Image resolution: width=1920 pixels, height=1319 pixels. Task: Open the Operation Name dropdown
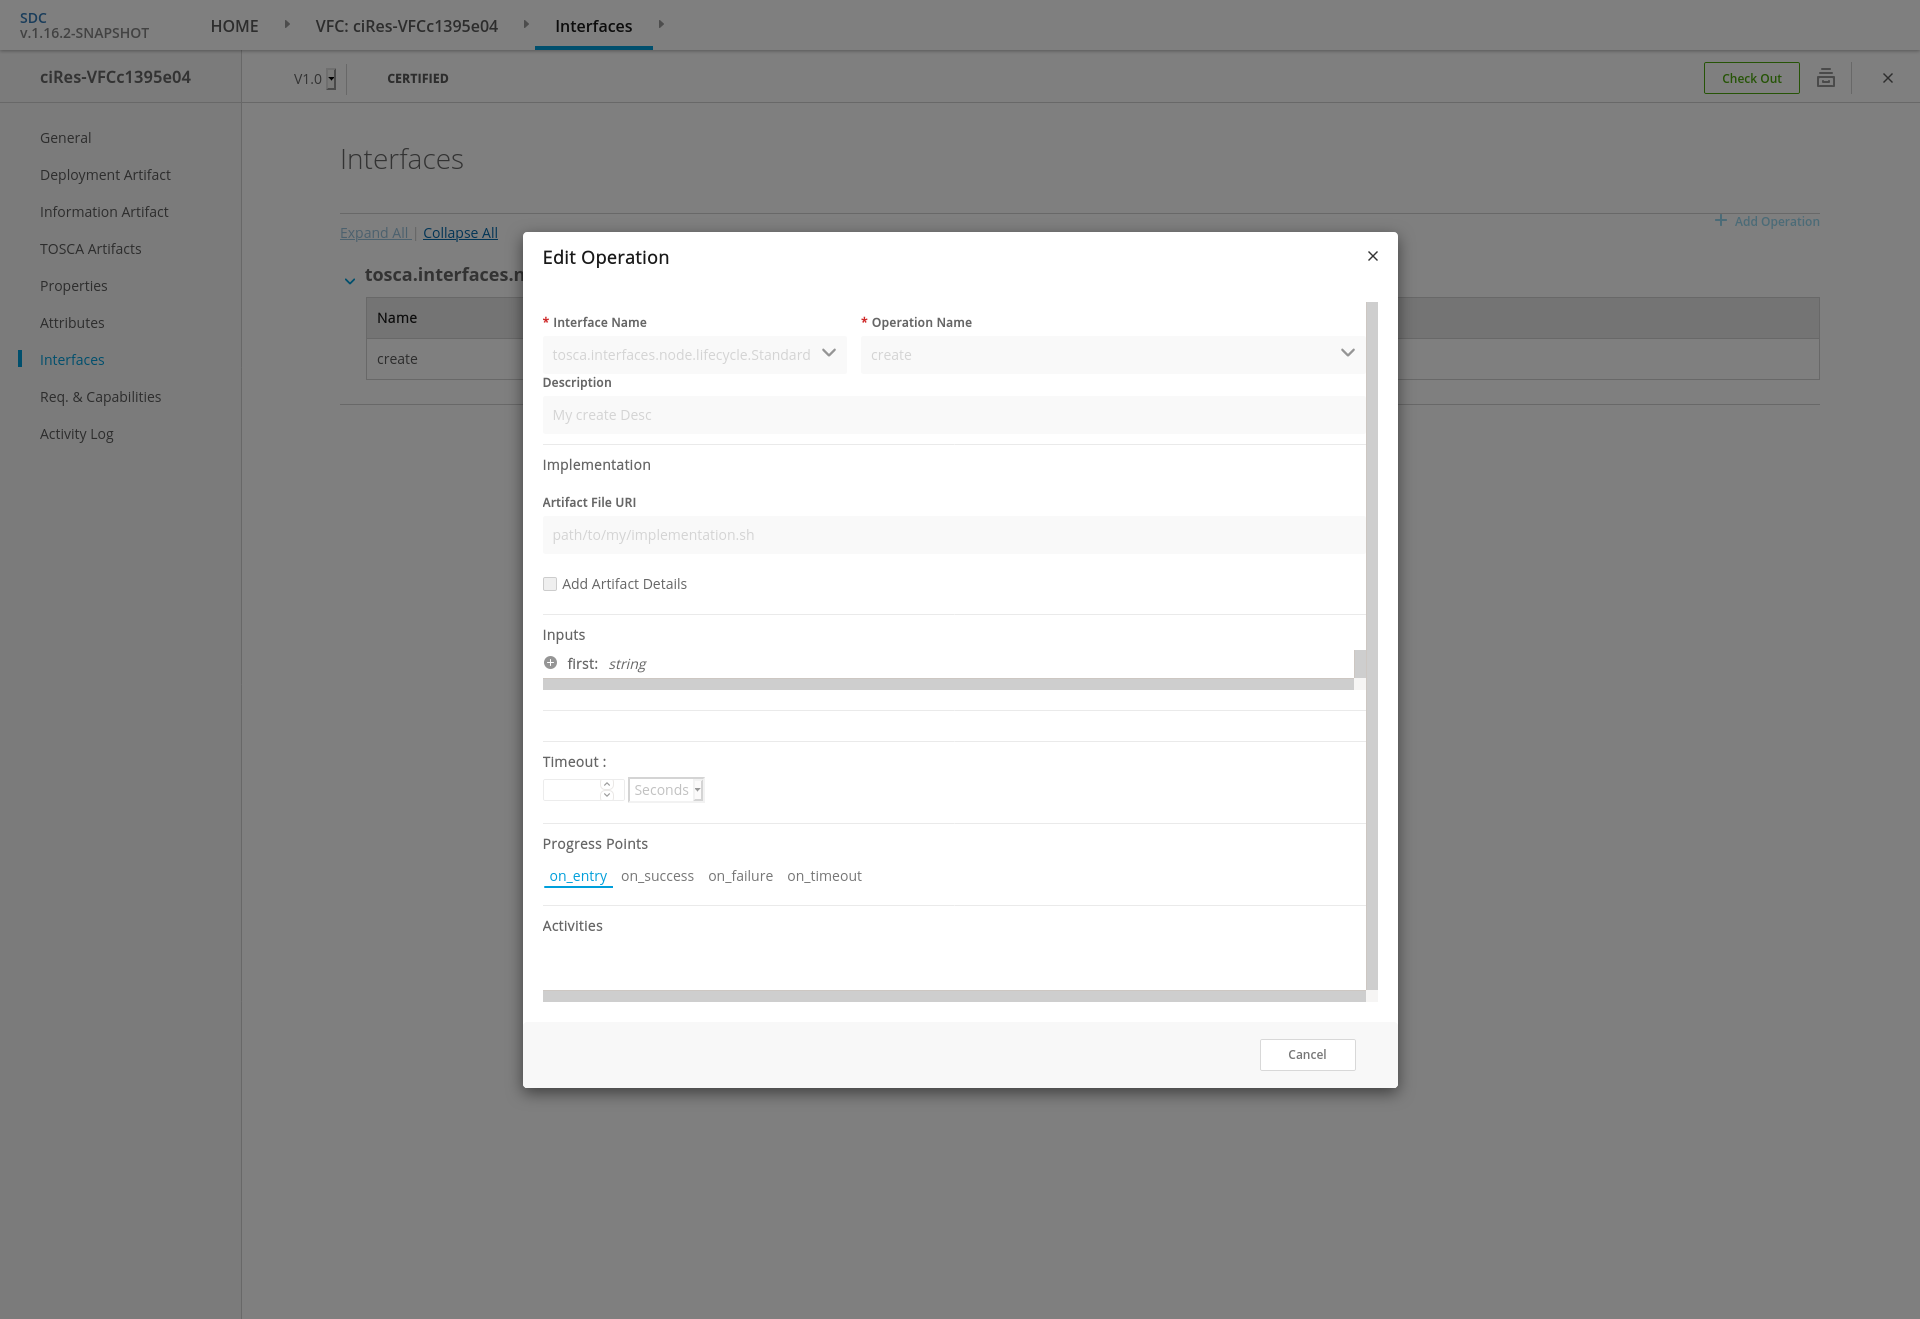pos(1347,353)
